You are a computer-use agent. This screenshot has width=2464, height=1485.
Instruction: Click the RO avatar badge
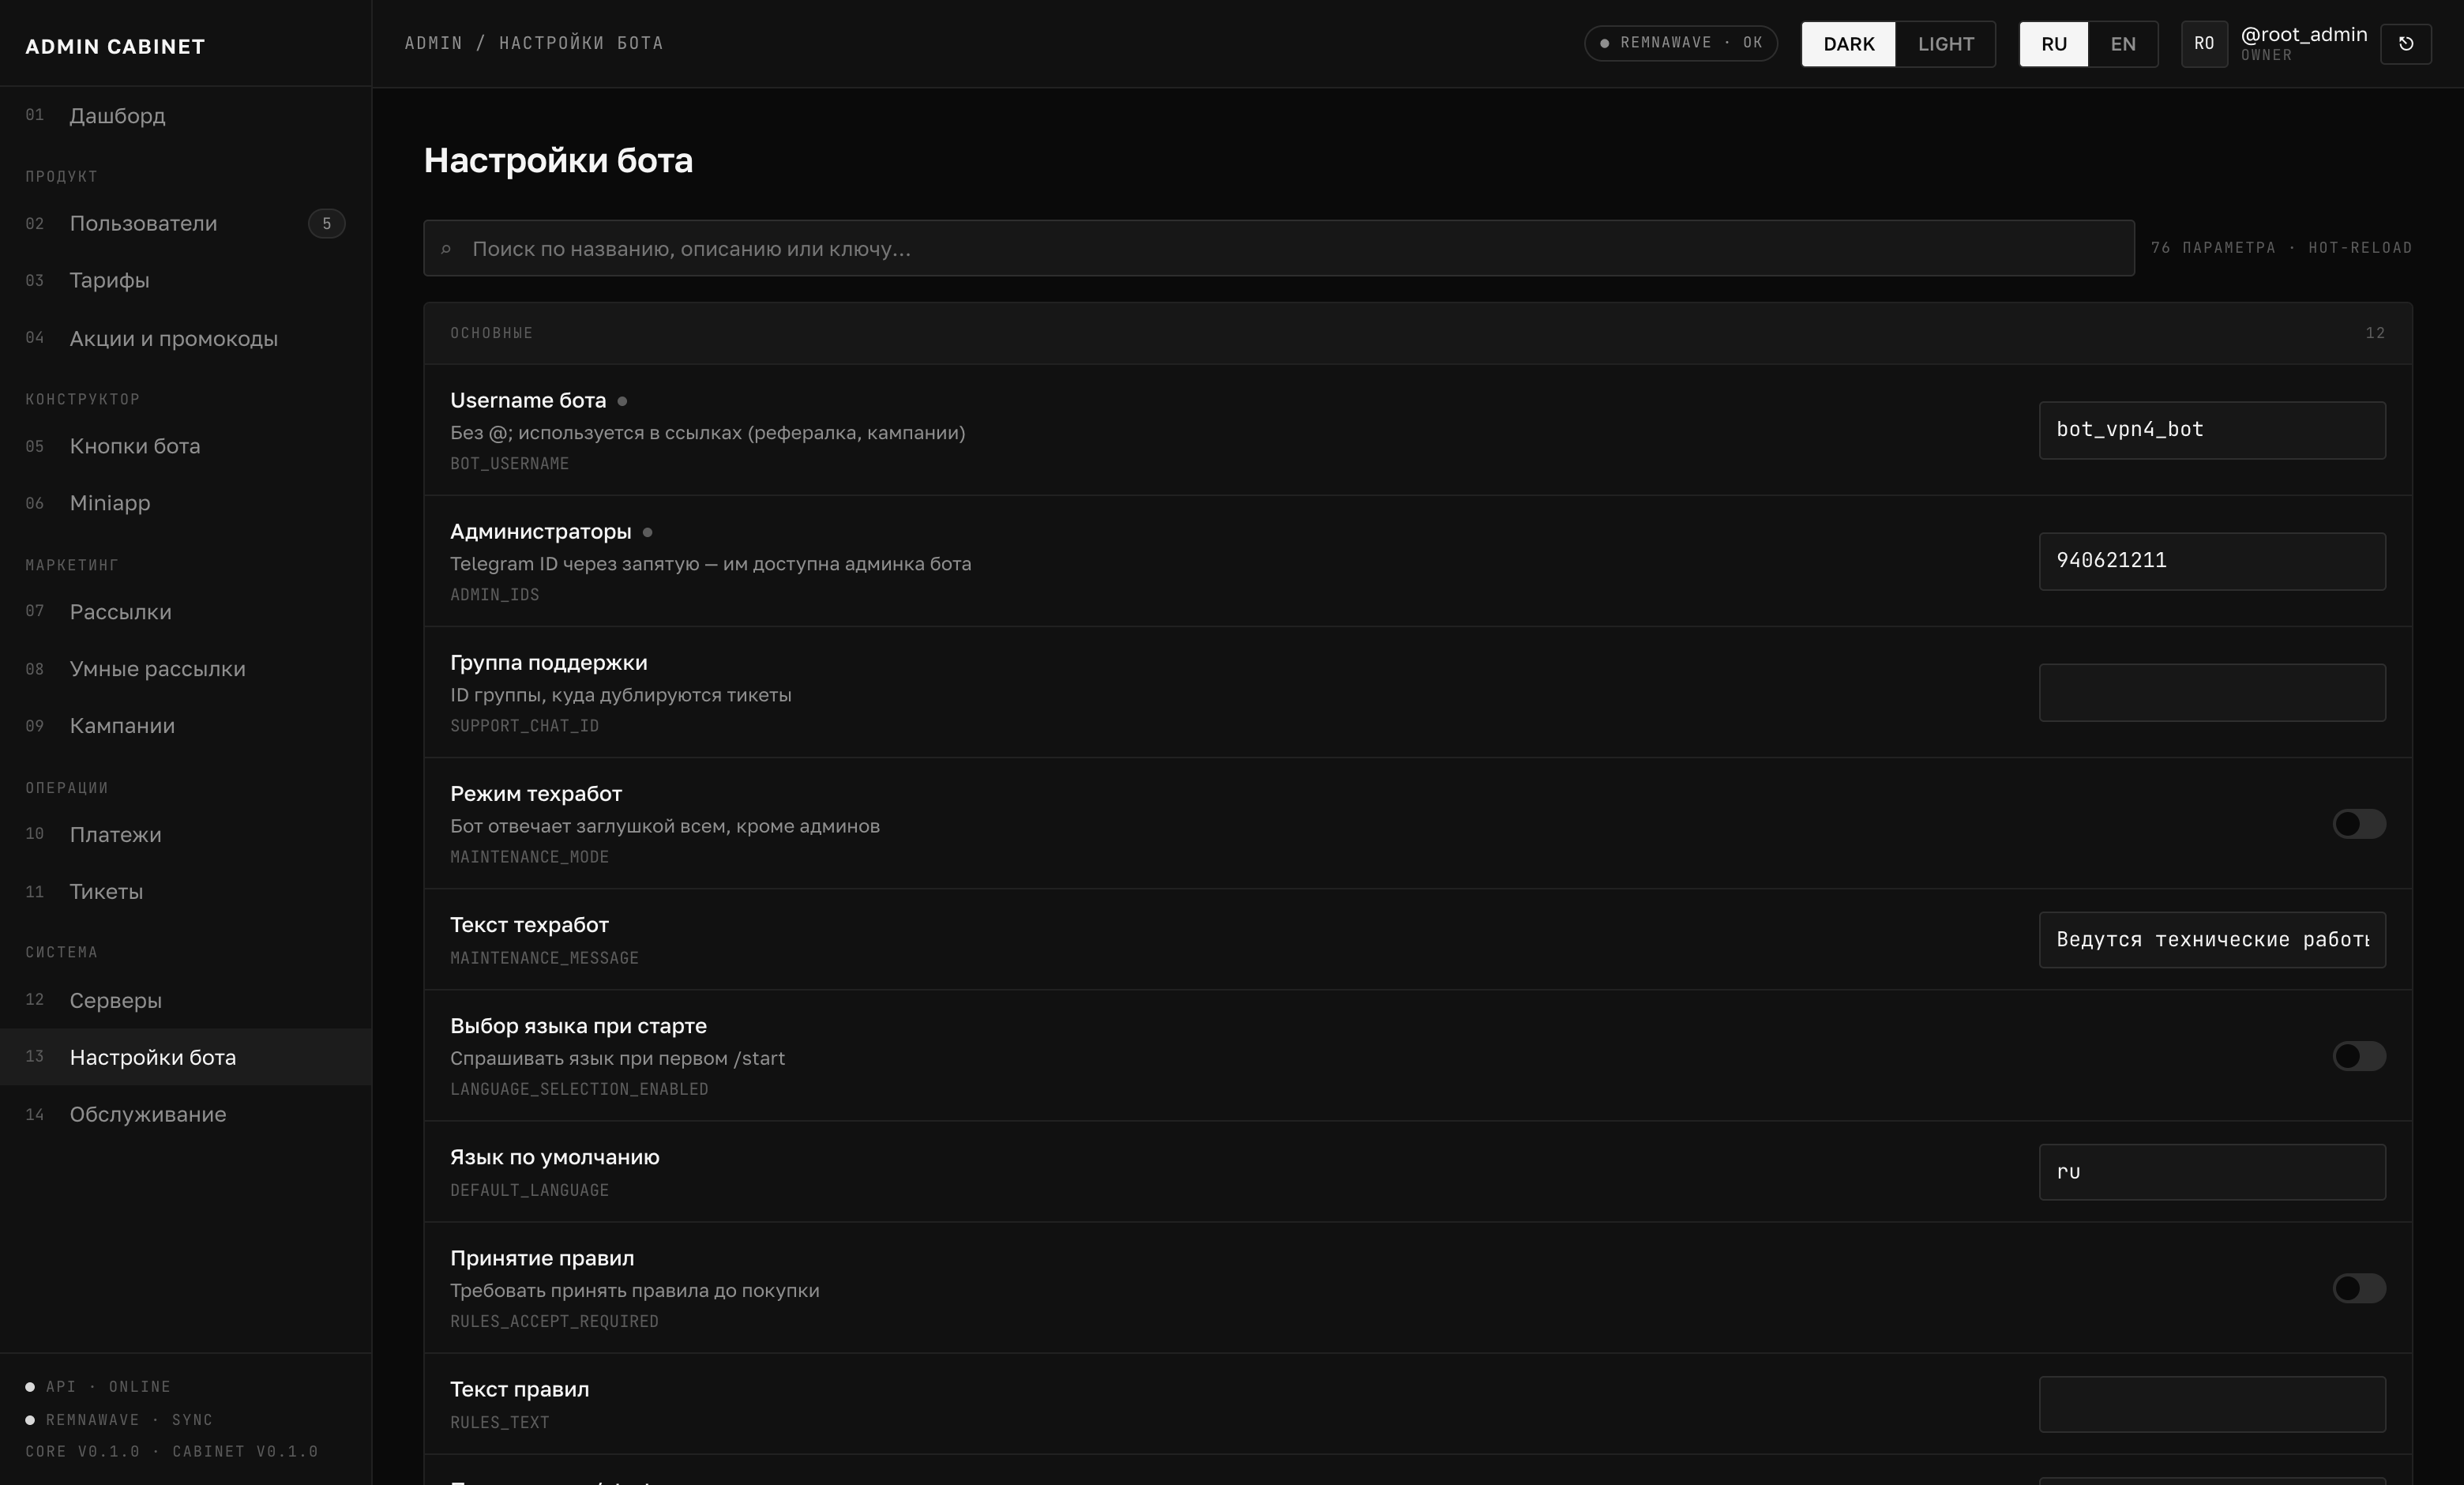point(2204,44)
